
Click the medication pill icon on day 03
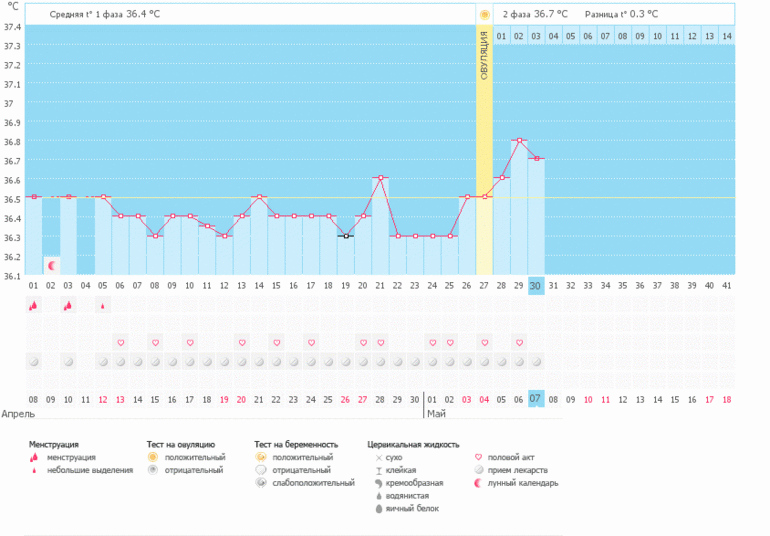click(x=68, y=361)
